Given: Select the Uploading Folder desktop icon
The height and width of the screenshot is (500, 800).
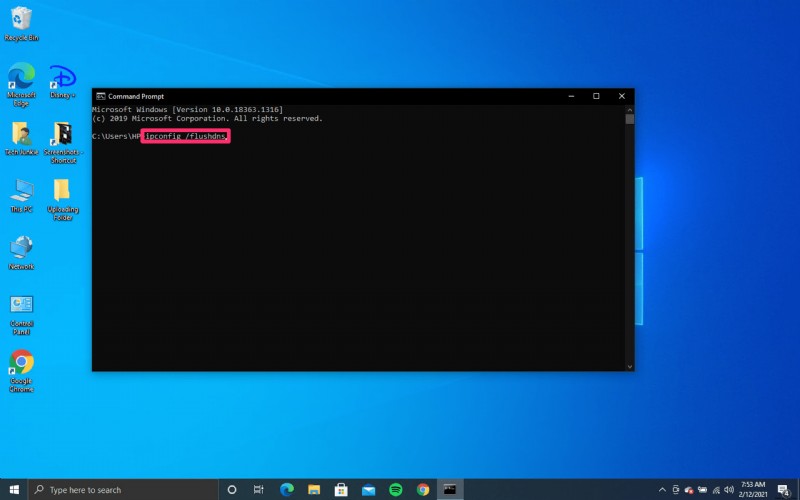Looking at the screenshot, I should (x=63, y=199).
